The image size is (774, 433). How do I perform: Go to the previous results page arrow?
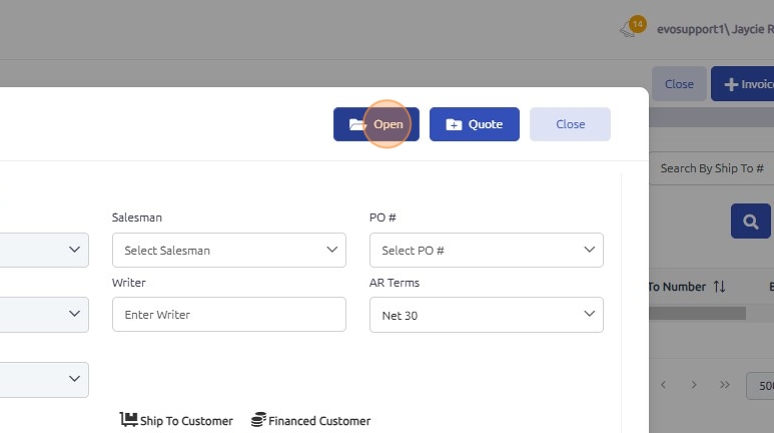(662, 385)
